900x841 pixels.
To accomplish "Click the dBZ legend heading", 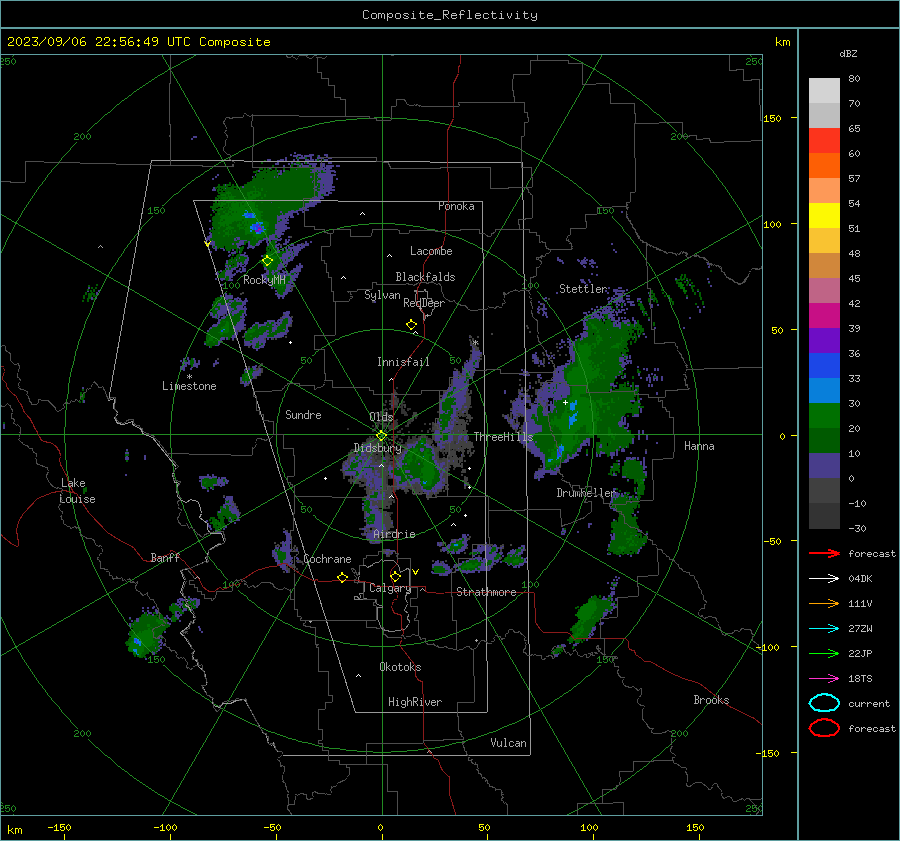I will coord(848,53).
